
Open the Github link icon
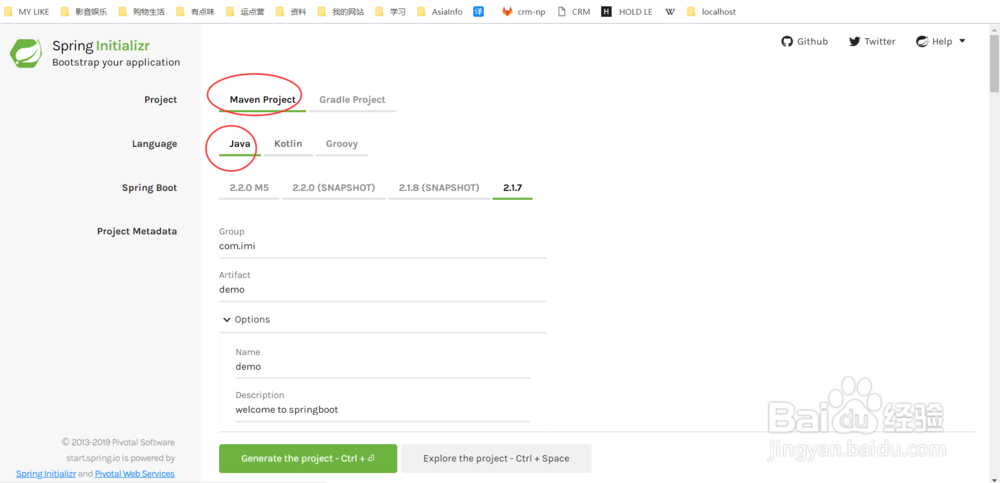click(x=787, y=41)
